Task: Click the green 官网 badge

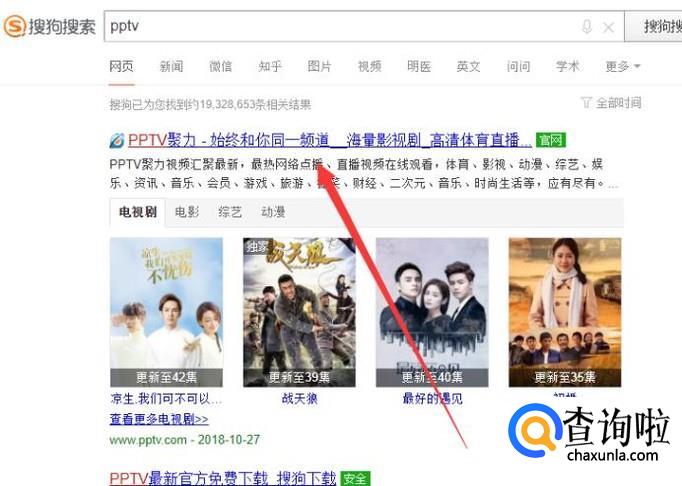Action: tap(550, 140)
